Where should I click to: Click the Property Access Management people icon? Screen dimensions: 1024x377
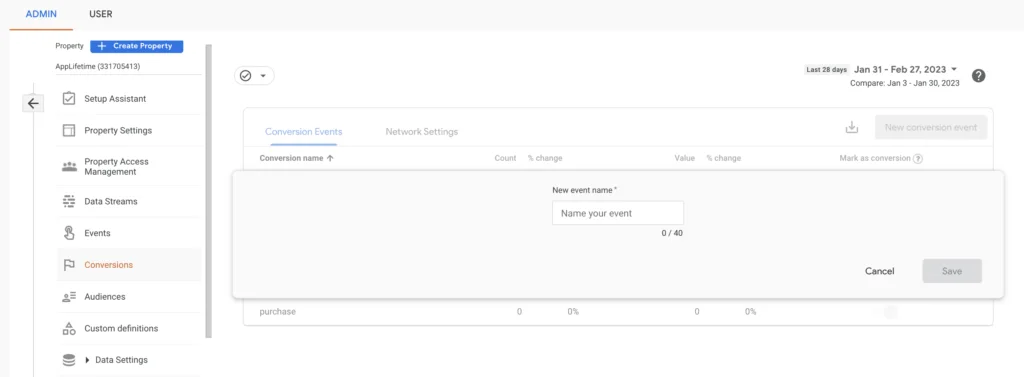pos(69,167)
